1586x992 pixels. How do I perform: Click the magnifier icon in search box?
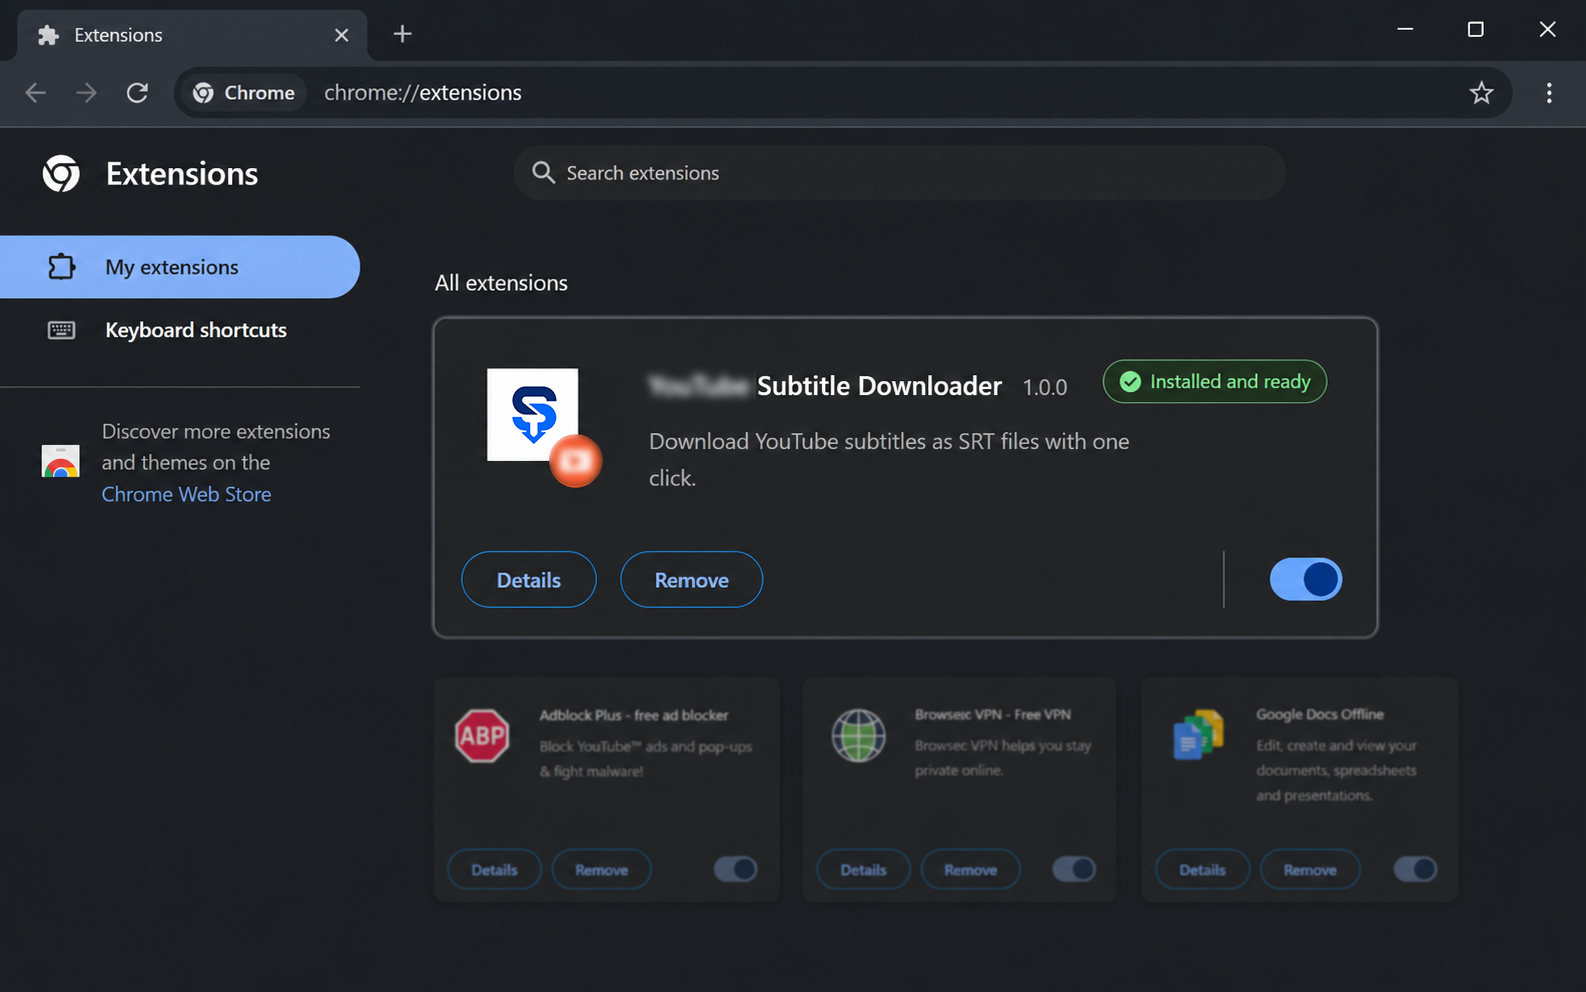coord(543,173)
